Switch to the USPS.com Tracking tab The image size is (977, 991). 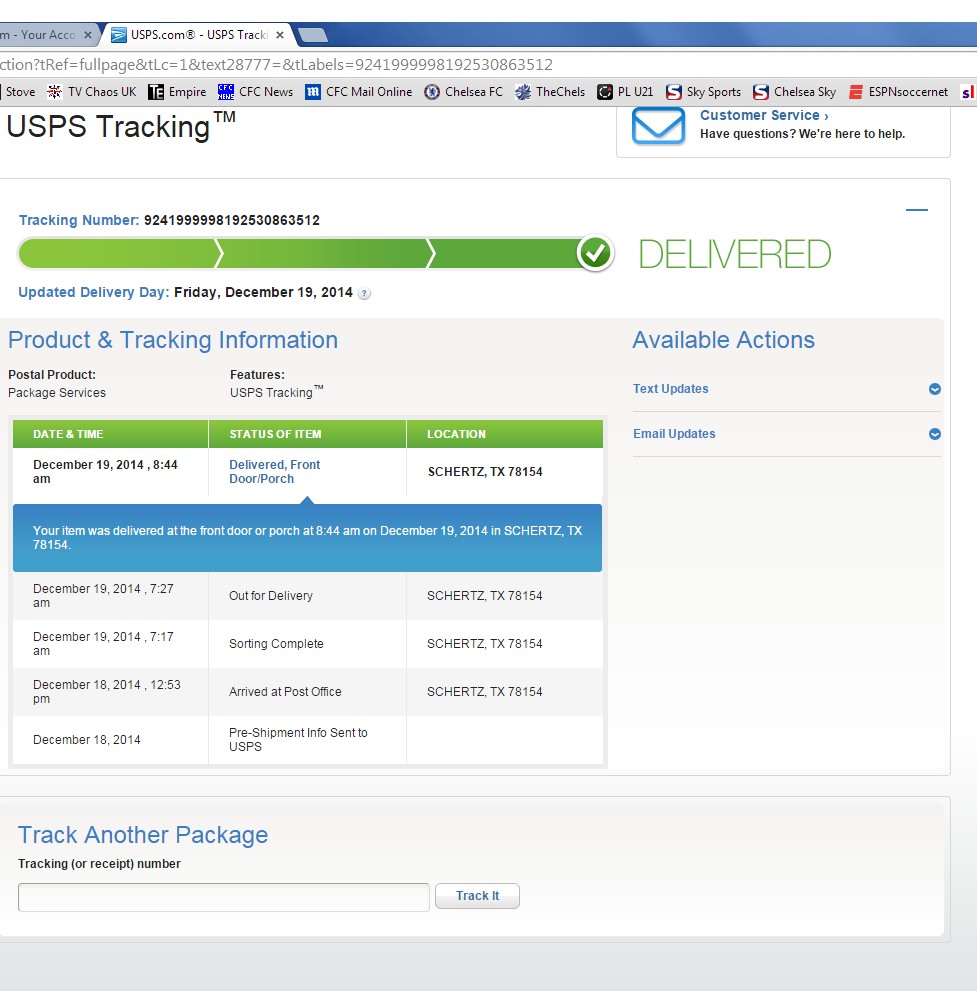[199, 35]
